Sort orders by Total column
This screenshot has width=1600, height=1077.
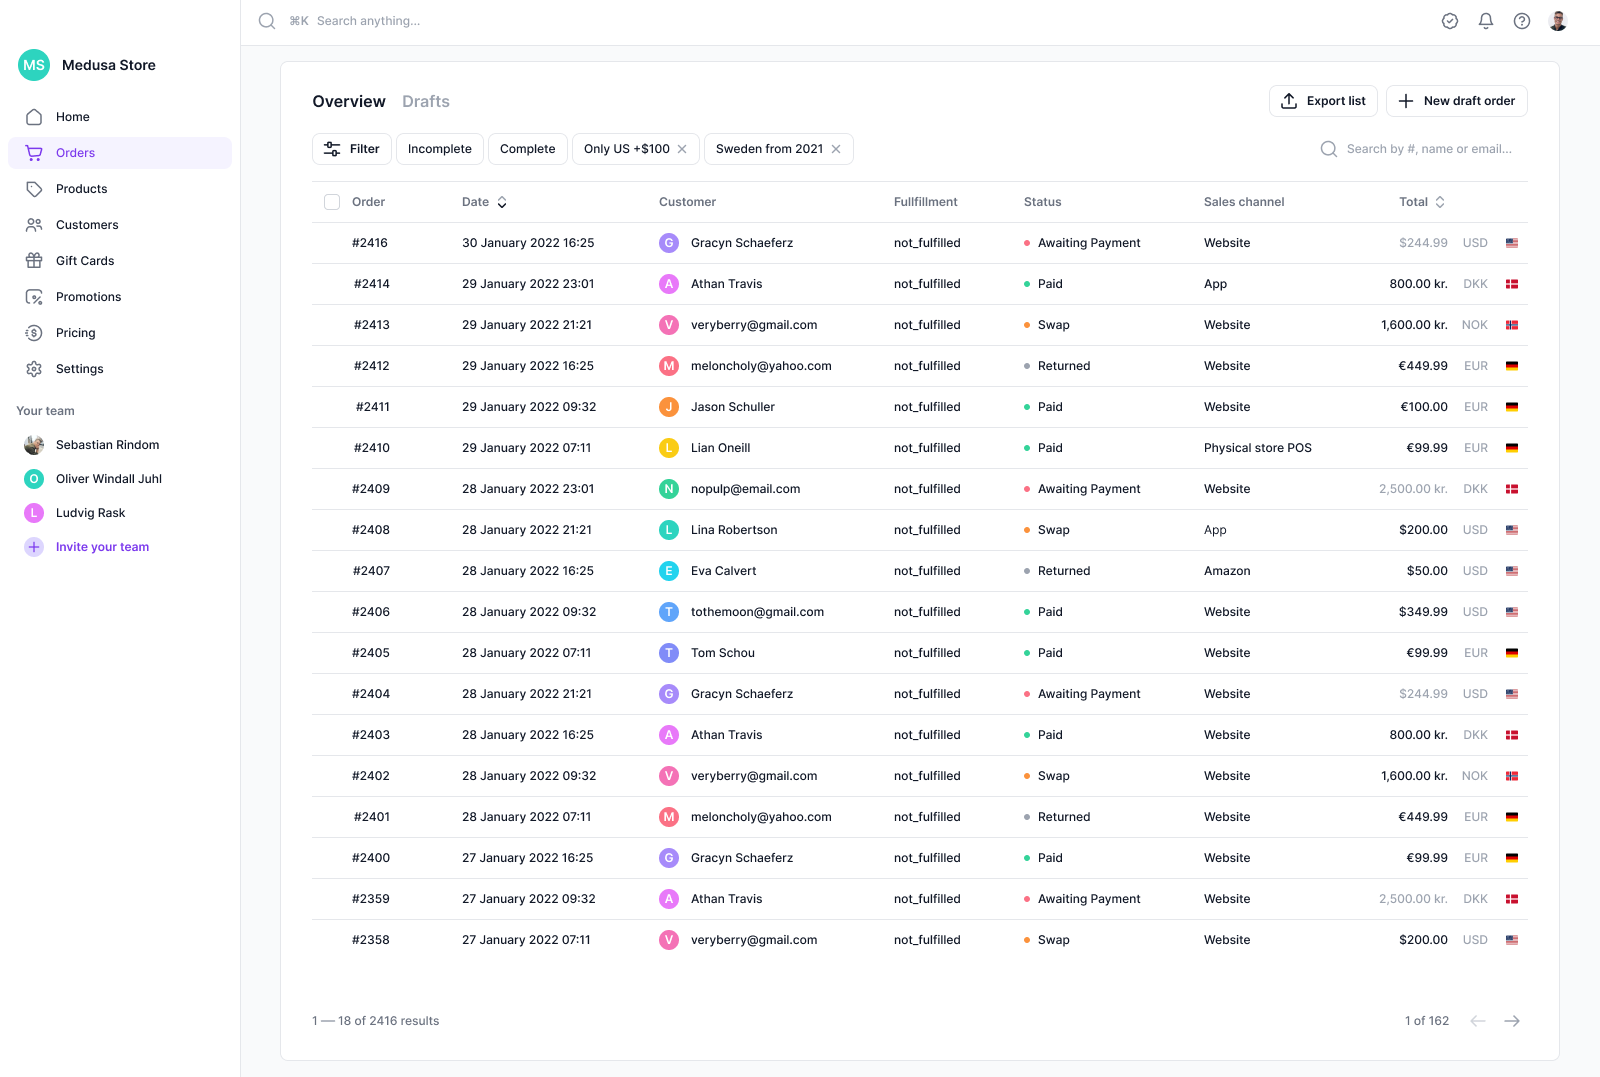click(1440, 201)
